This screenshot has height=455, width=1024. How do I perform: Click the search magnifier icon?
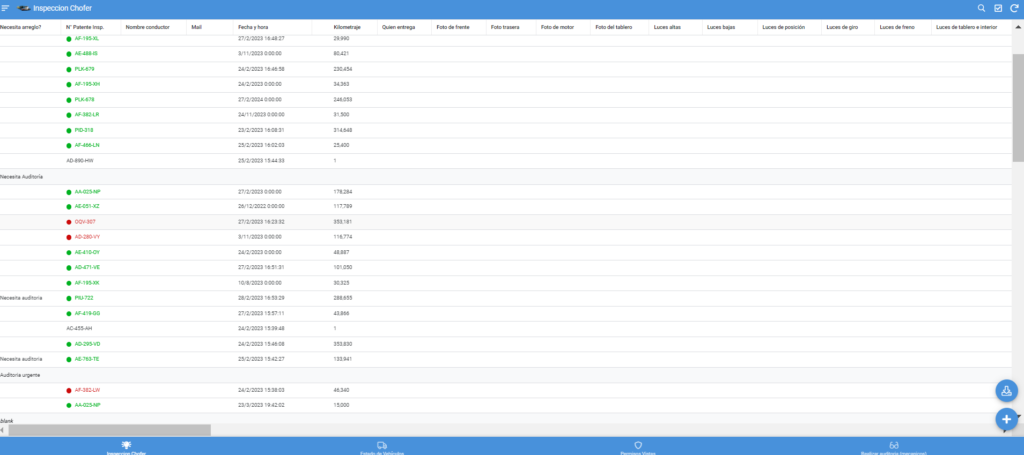pyautogui.click(x=981, y=8)
